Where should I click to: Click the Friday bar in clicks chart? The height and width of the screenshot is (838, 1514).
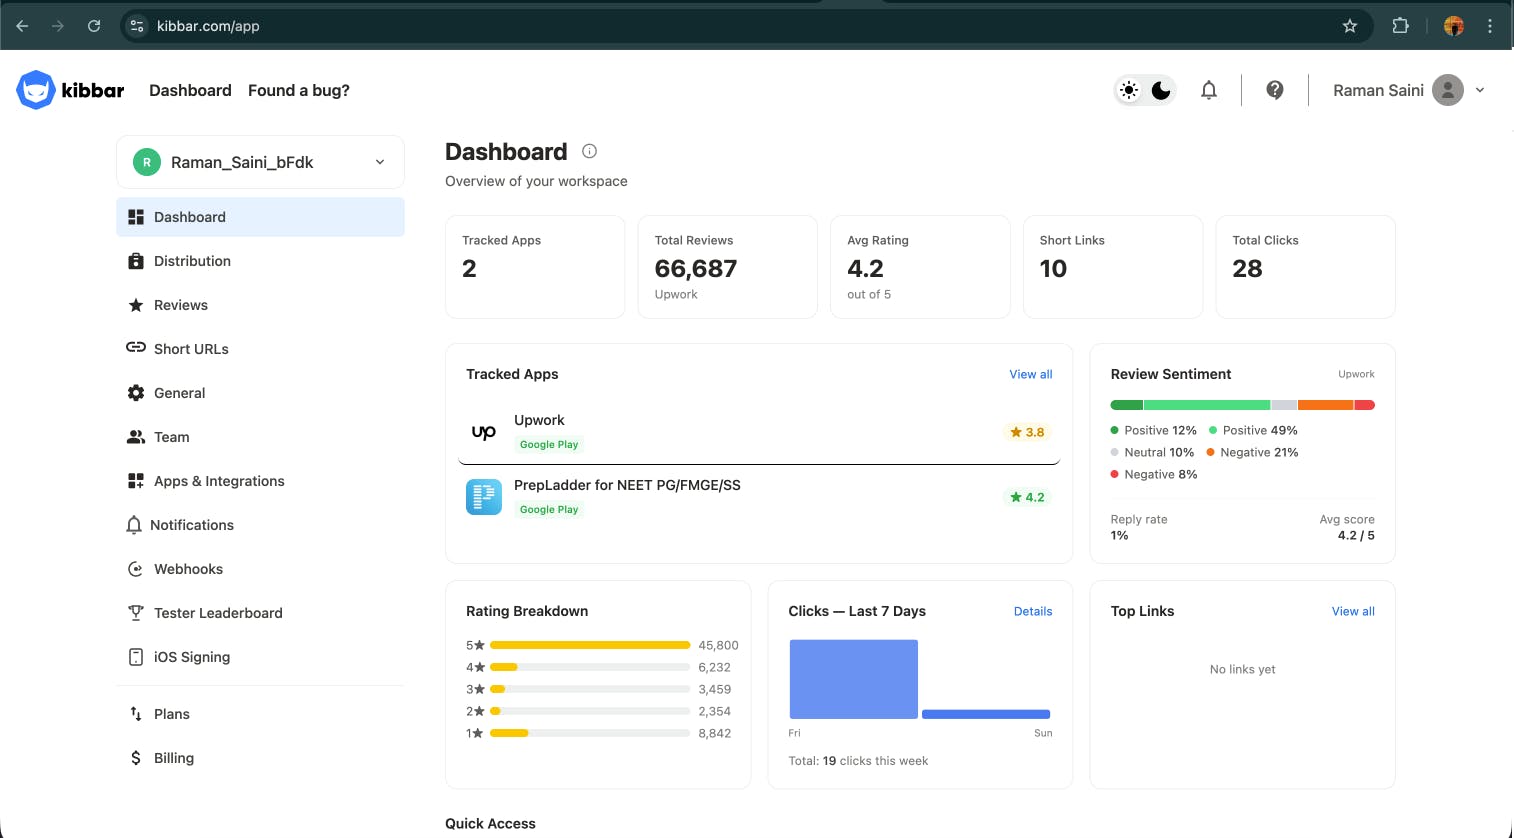pos(854,679)
